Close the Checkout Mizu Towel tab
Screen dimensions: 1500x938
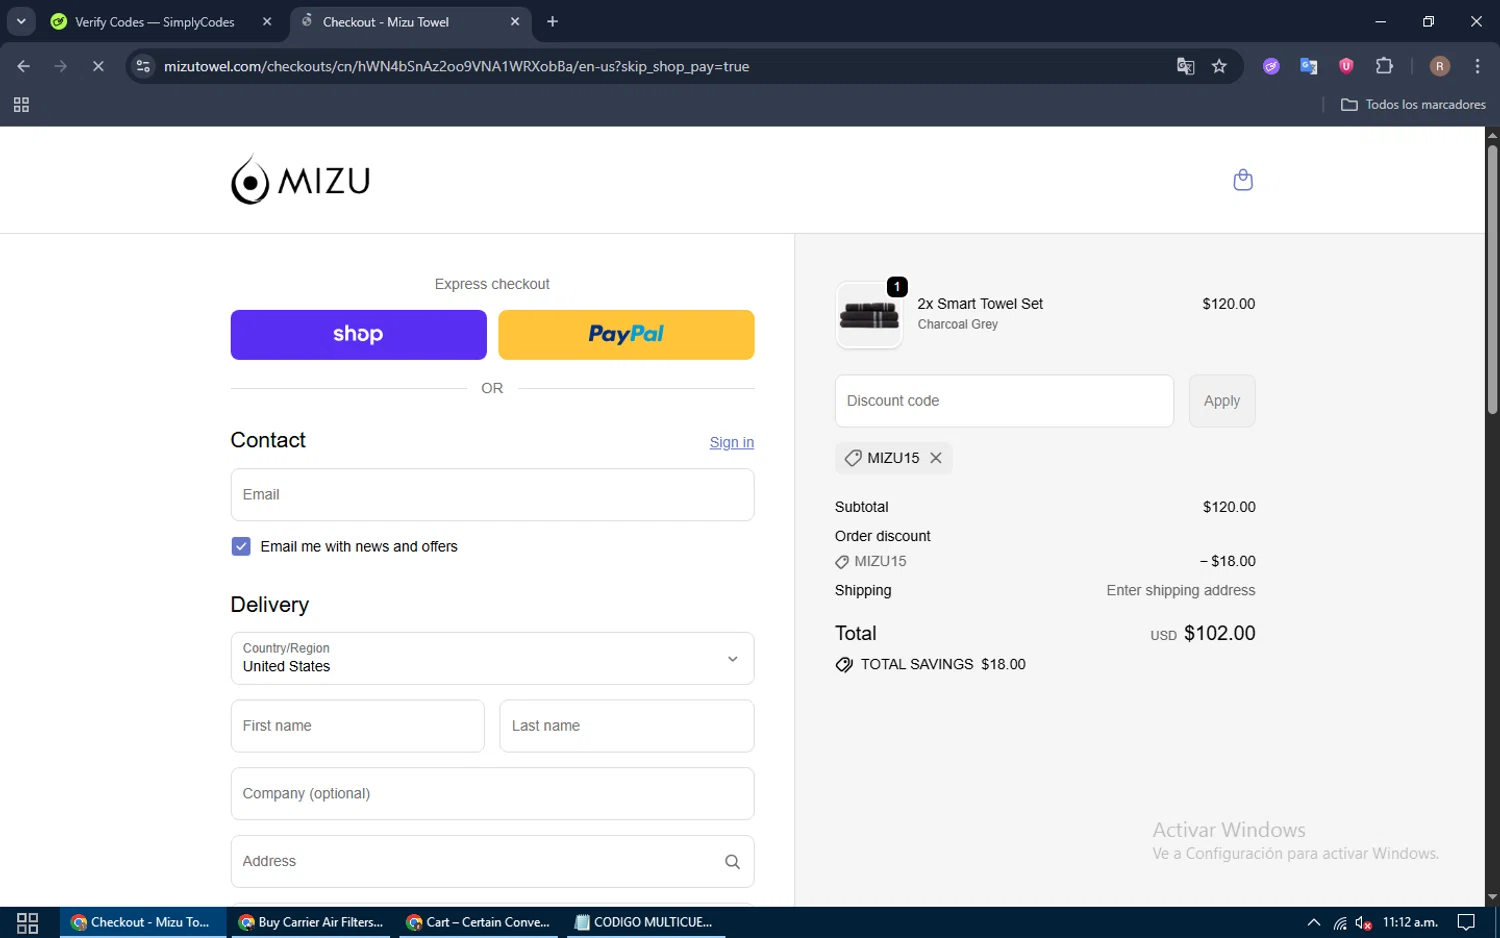[515, 21]
